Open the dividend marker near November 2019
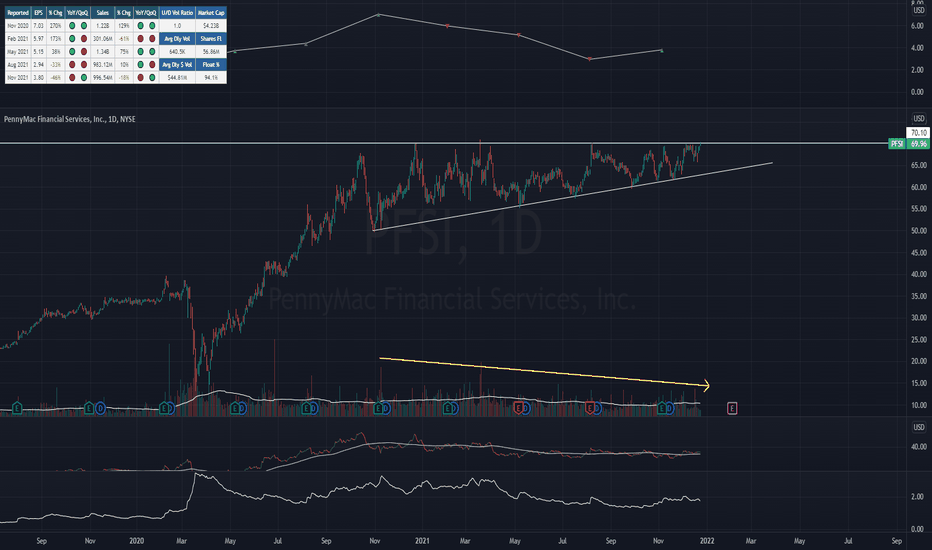This screenshot has width=932, height=550. tap(100, 408)
